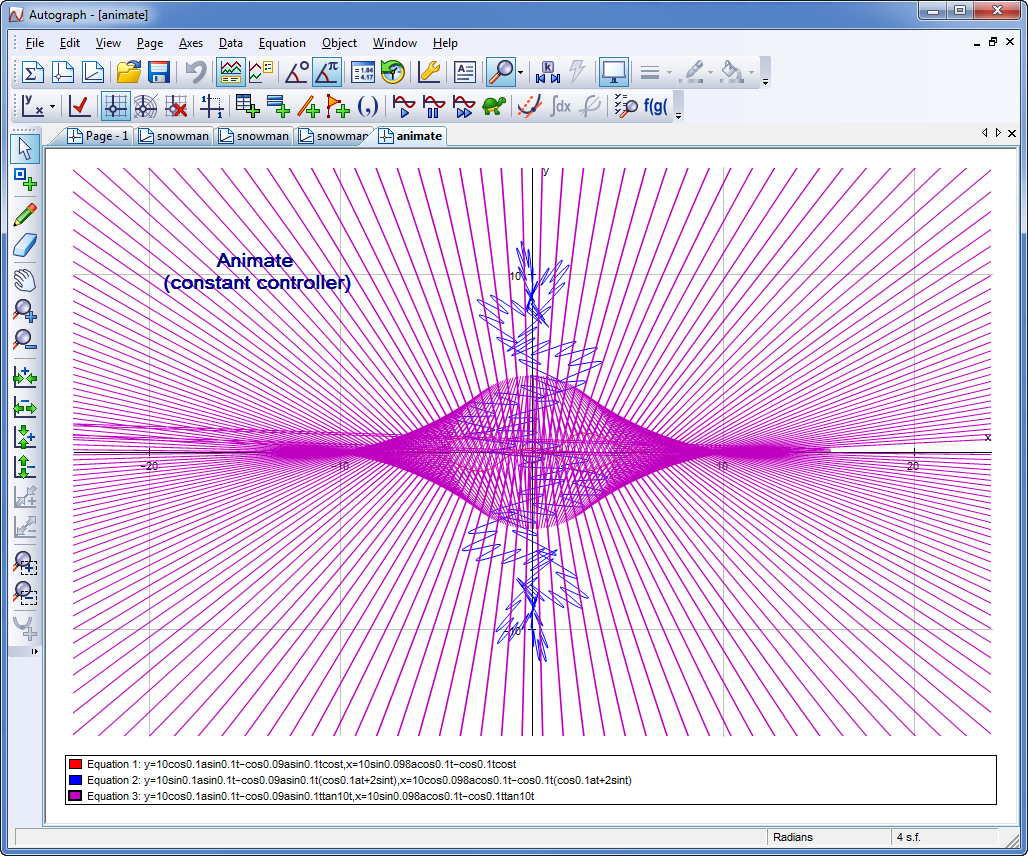Open the Object menu

[x=339, y=43]
